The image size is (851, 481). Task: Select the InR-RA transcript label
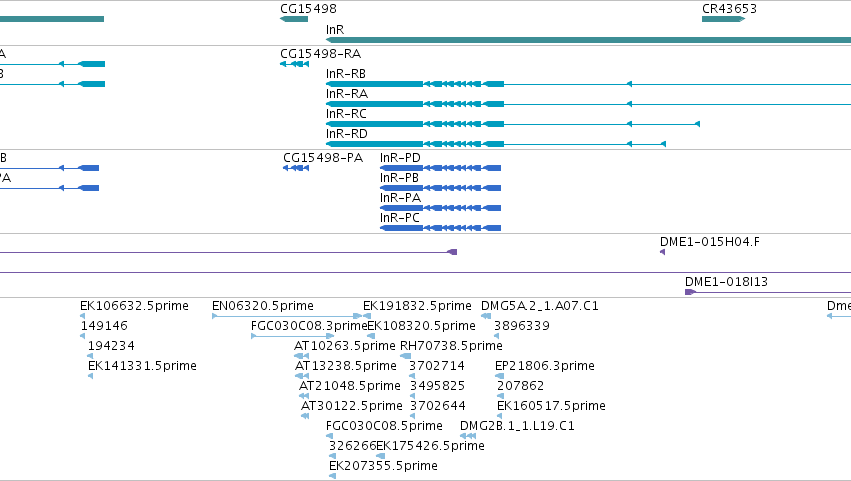[347, 94]
